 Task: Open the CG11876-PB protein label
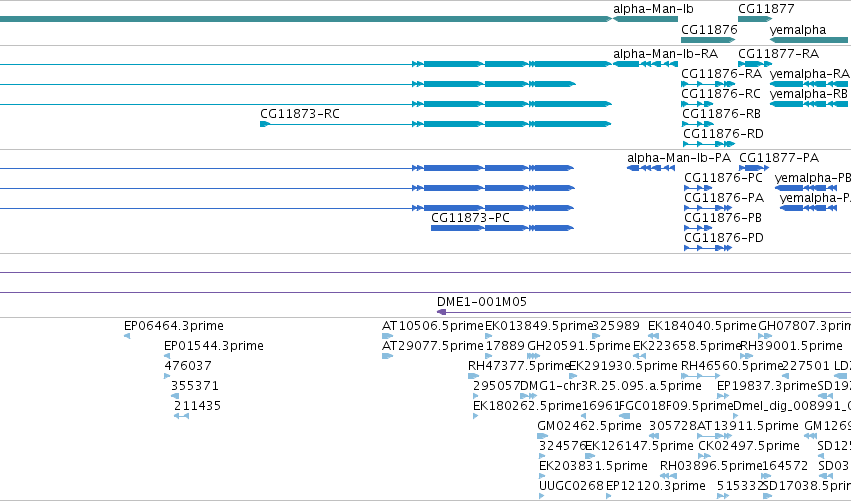(723, 218)
